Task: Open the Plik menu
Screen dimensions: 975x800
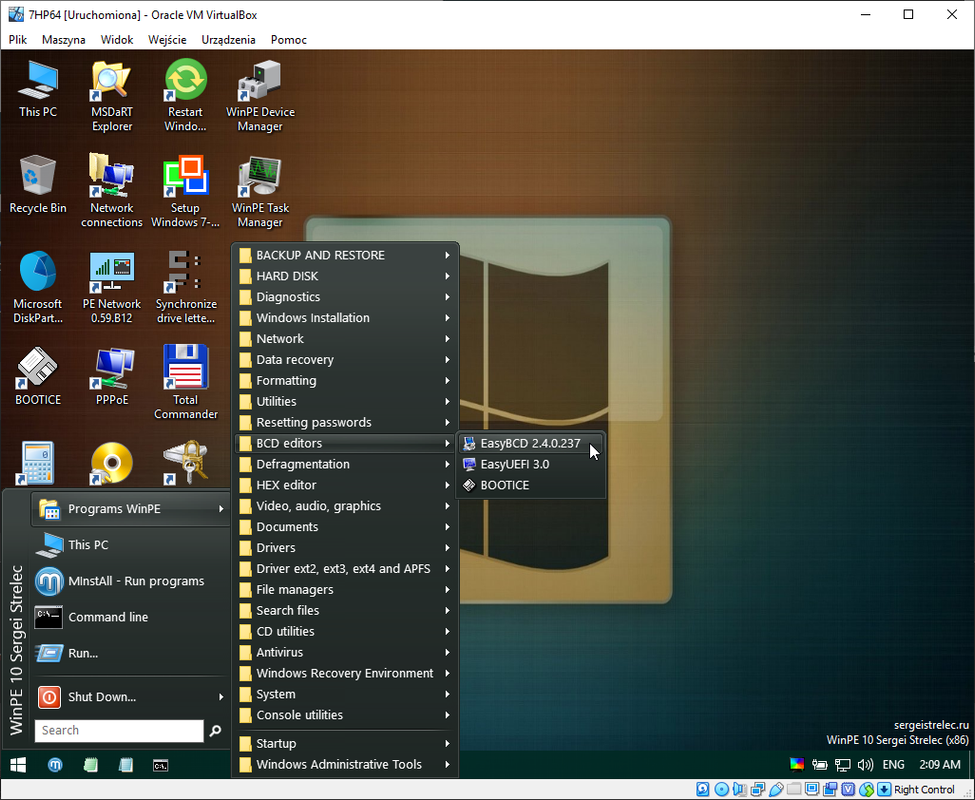Action: pyautogui.click(x=17, y=39)
